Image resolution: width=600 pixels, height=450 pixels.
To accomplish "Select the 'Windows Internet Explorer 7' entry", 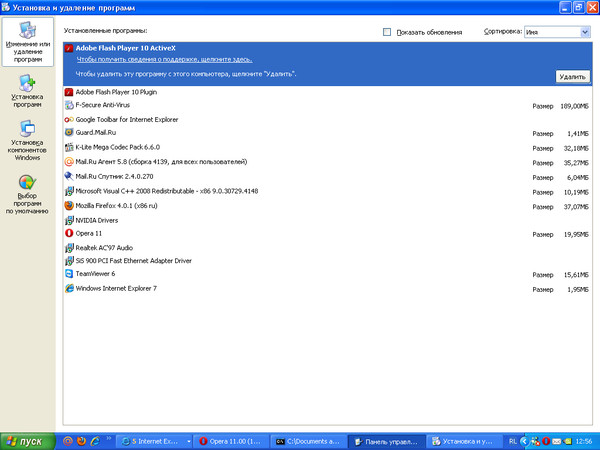I will click(116, 289).
